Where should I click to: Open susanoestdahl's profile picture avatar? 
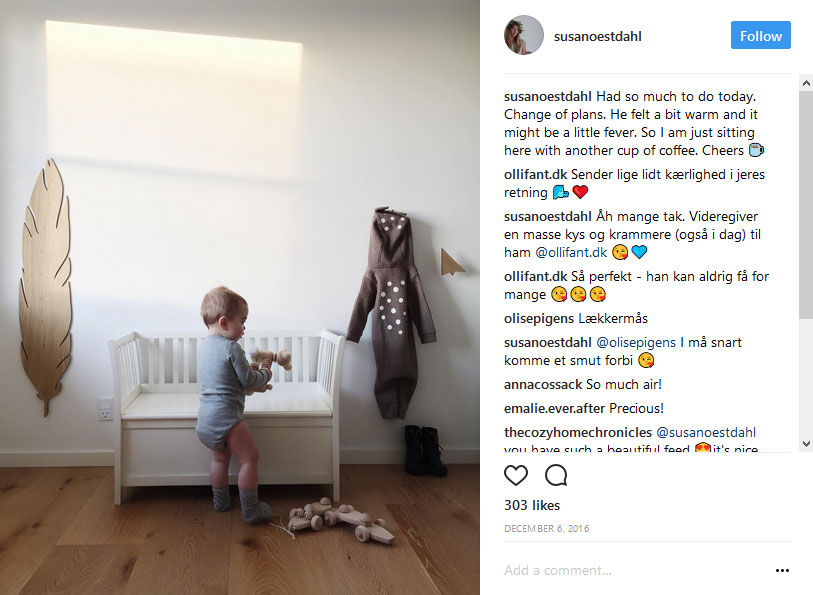[x=524, y=35]
